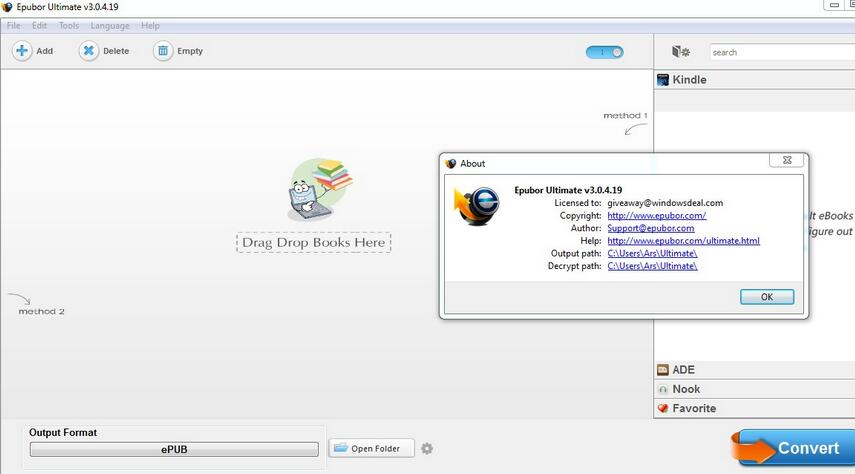
Task: Toggle the blue switch in the toolbar
Action: point(604,52)
